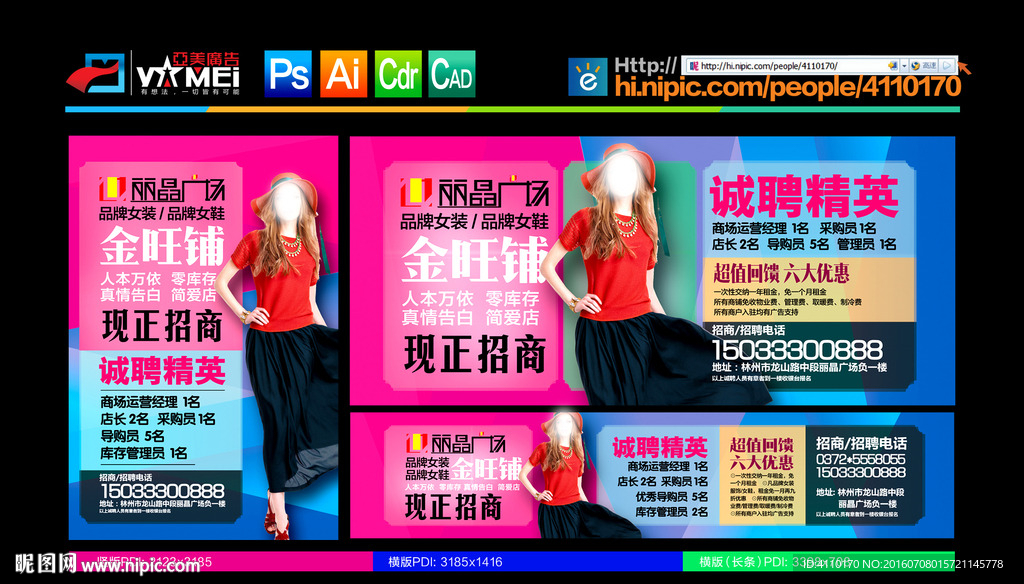Click phone number 15033300888 in vertical poster
This screenshot has width=1024, height=584.
click(x=163, y=491)
